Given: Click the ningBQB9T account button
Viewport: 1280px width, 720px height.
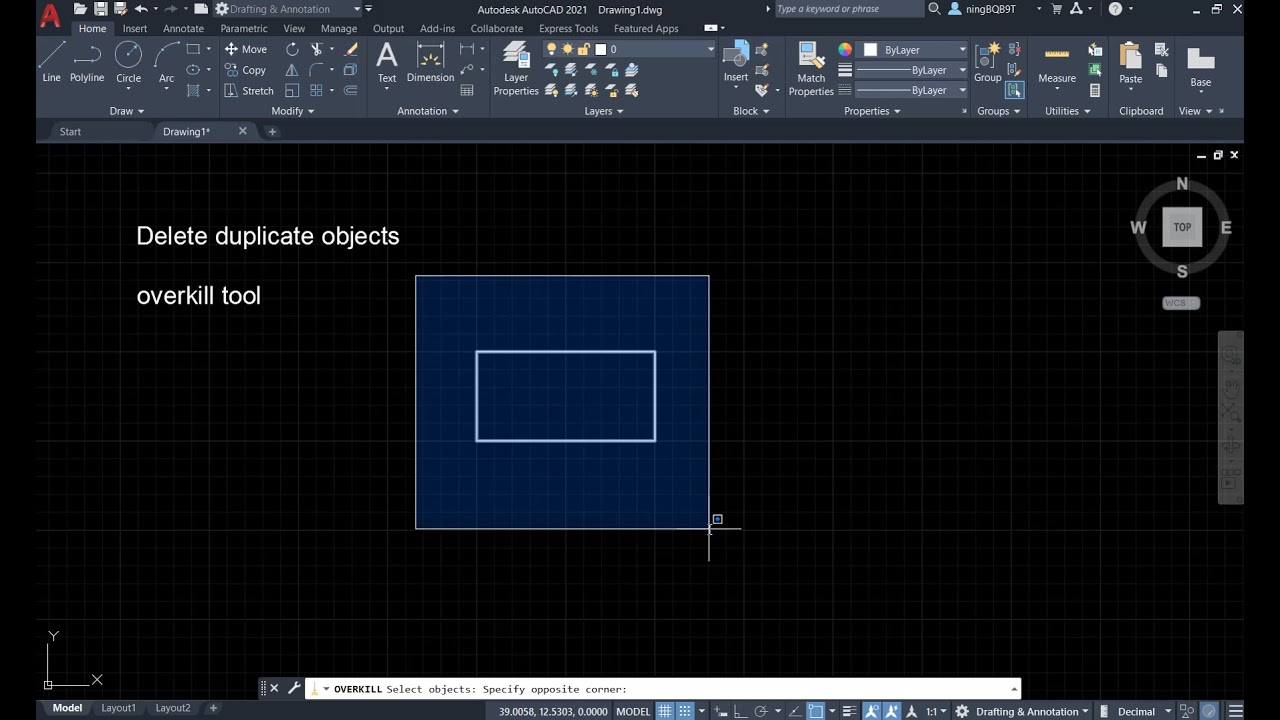Looking at the screenshot, I should point(990,9).
